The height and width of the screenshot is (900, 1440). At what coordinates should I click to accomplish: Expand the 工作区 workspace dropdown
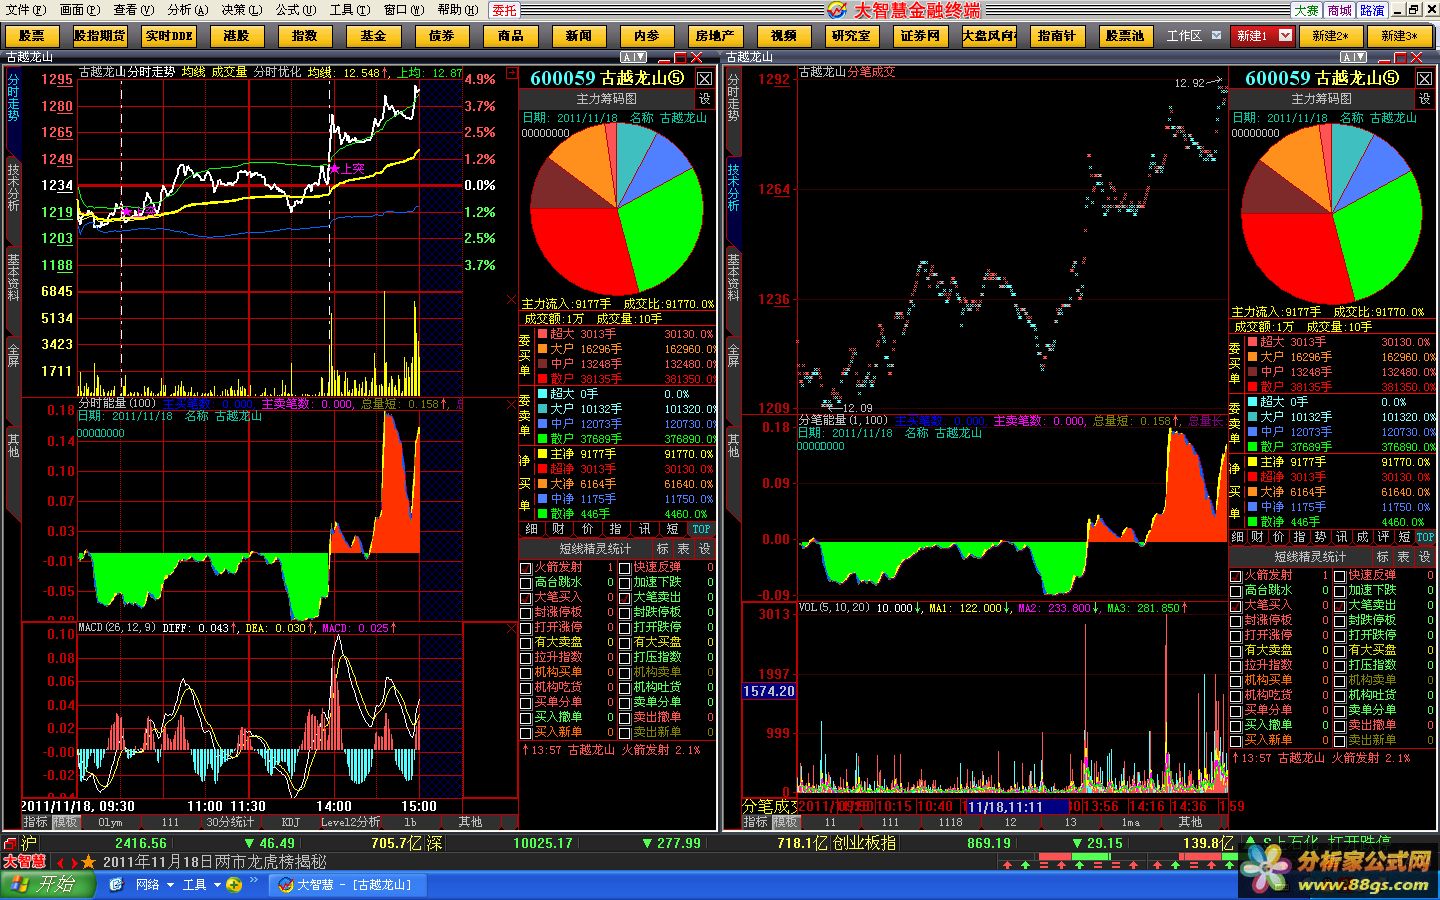click(x=1217, y=35)
